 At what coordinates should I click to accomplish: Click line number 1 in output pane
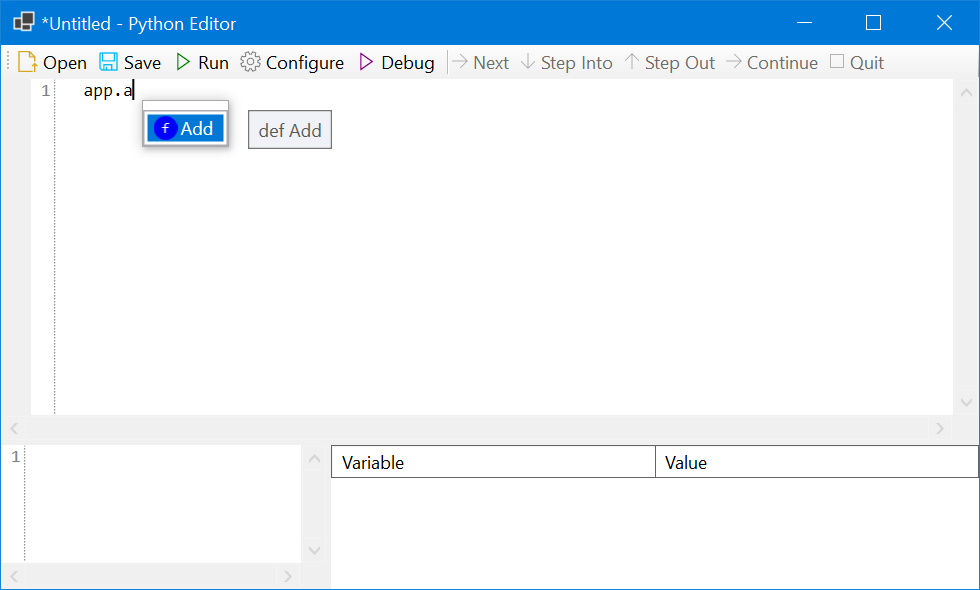16,457
